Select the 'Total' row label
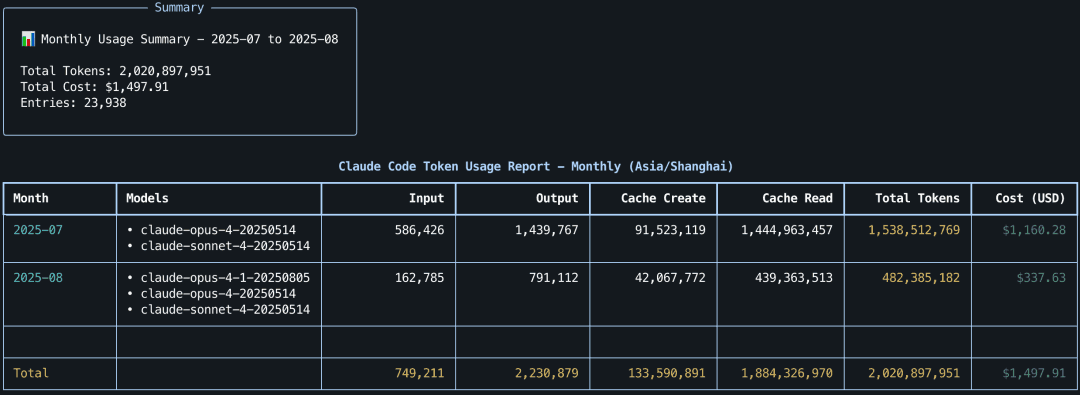The width and height of the screenshot is (1080, 395). [31, 373]
